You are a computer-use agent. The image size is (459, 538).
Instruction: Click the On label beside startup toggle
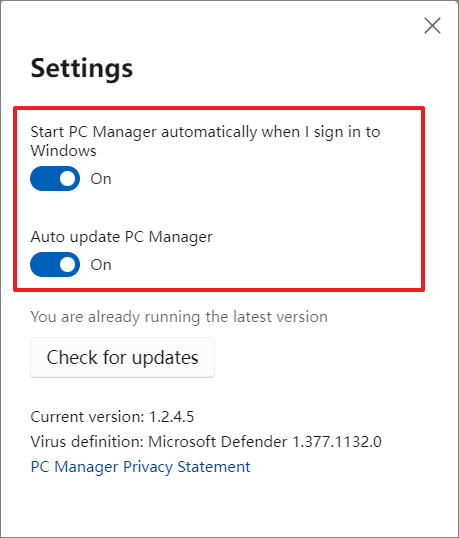coord(101,179)
